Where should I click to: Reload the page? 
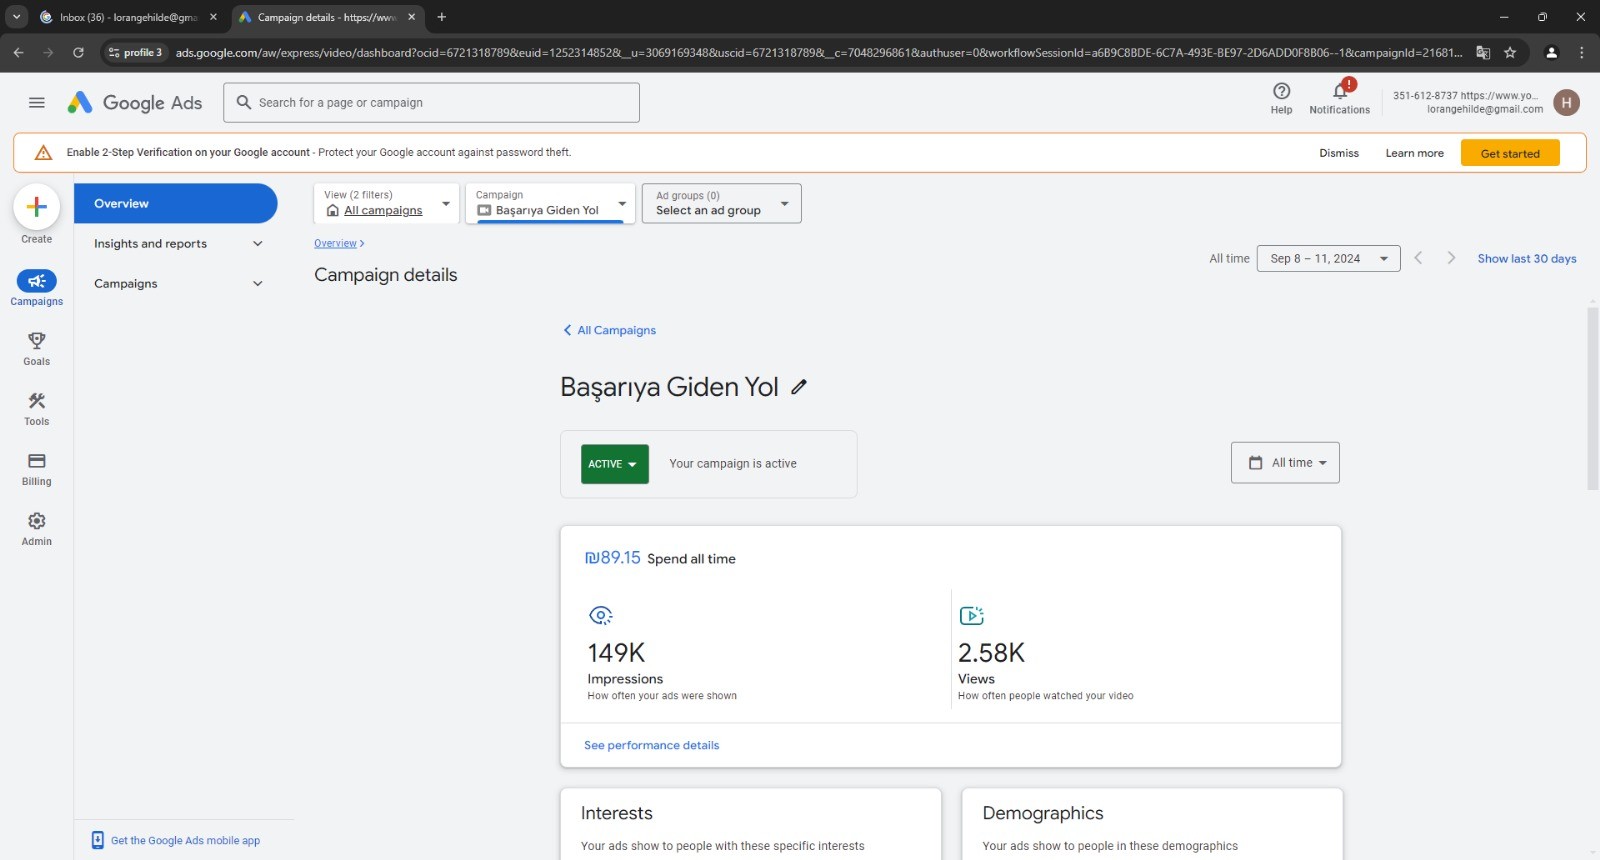[x=78, y=52]
